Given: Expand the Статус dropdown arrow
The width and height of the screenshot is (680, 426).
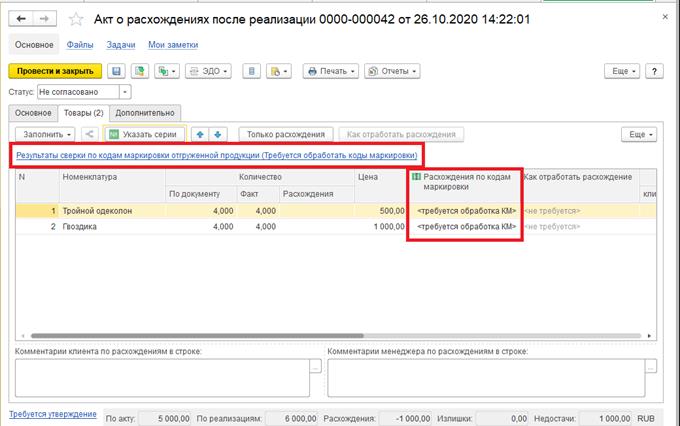Looking at the screenshot, I should point(125,92).
